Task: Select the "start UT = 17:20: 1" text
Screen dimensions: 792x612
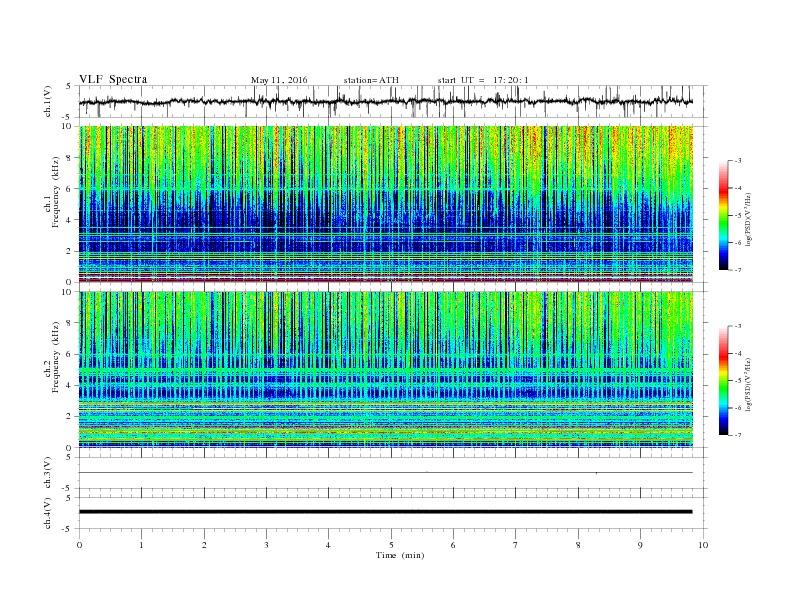Action: pos(483,80)
